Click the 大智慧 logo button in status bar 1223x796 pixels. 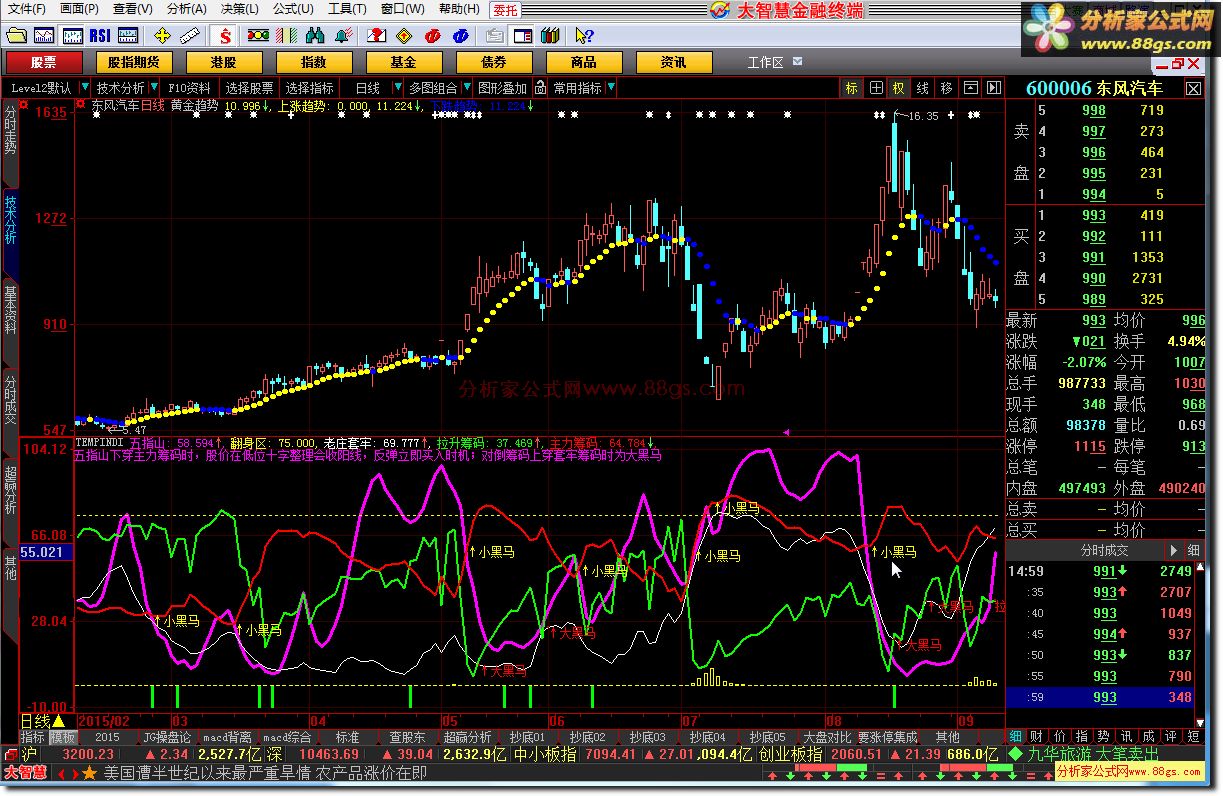click(x=25, y=772)
